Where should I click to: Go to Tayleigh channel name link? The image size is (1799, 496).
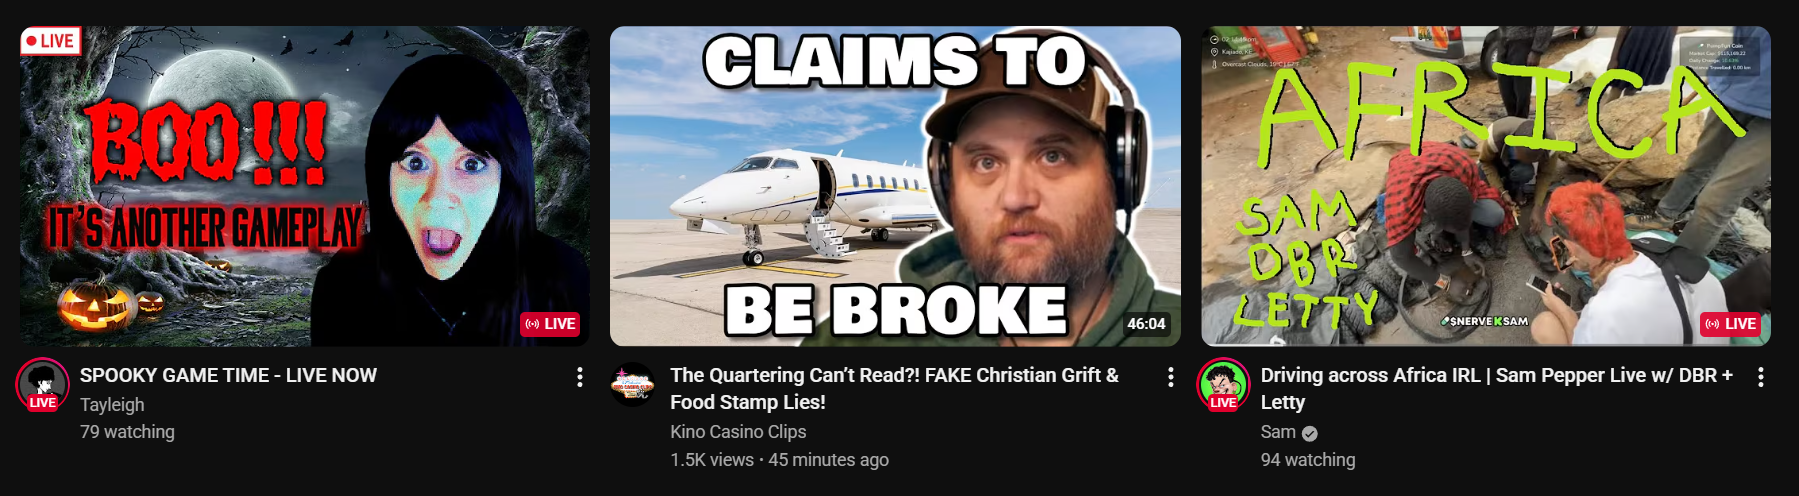click(112, 405)
